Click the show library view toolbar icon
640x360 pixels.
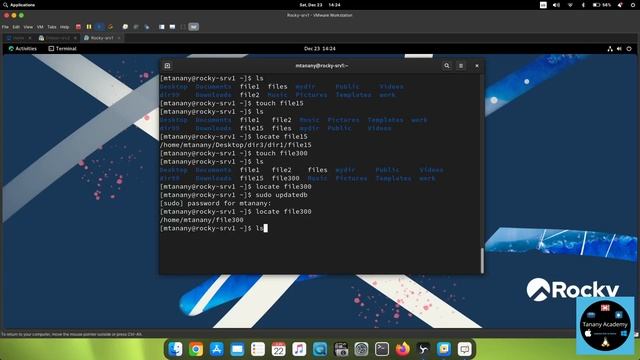click(162, 27)
